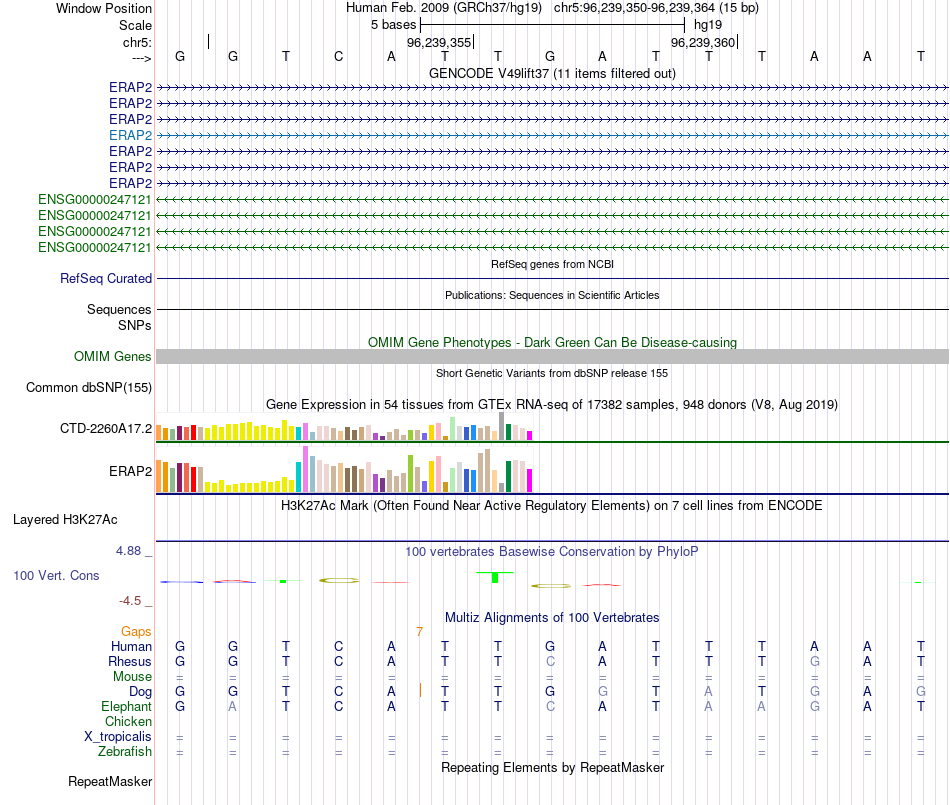Click the ---> sequence direction arrow label
The height and width of the screenshot is (805, 950).
point(142,58)
